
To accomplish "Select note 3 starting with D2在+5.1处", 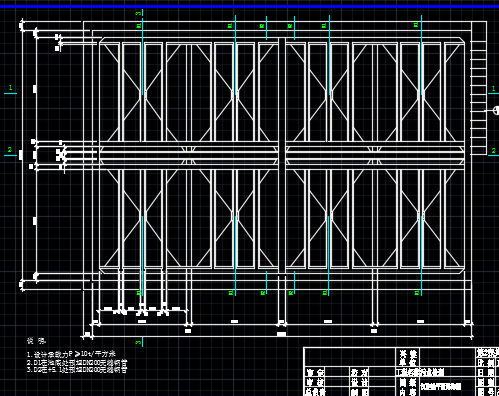I will point(77,369).
